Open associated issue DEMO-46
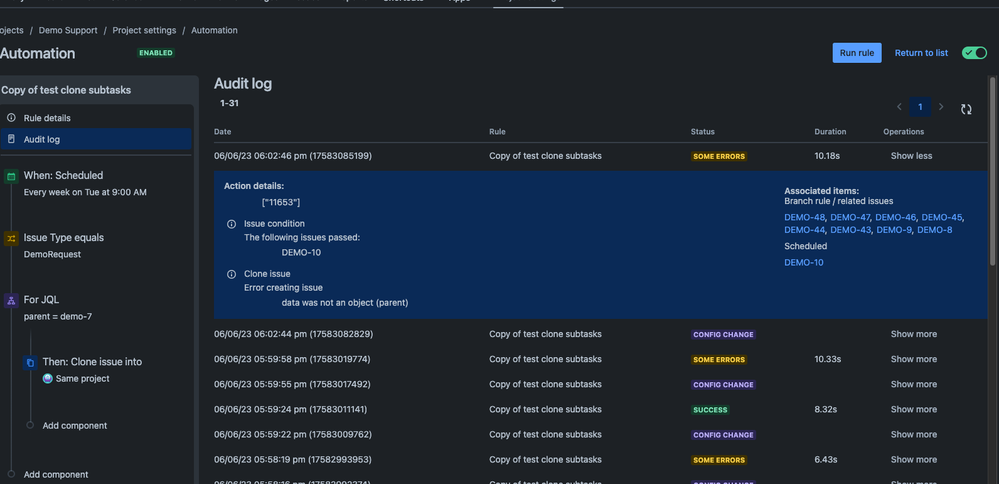Screen dimensions: 999x484 pyautogui.click(x=895, y=217)
